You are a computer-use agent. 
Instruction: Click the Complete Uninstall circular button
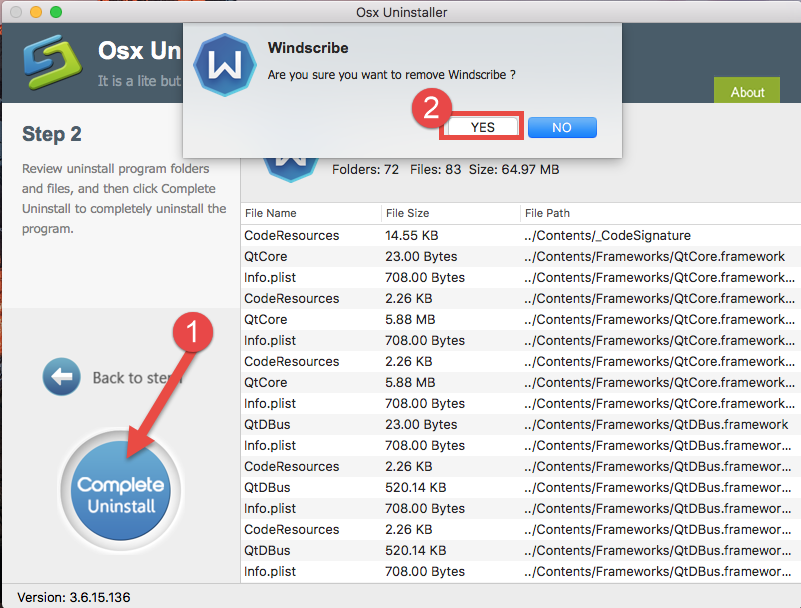120,489
